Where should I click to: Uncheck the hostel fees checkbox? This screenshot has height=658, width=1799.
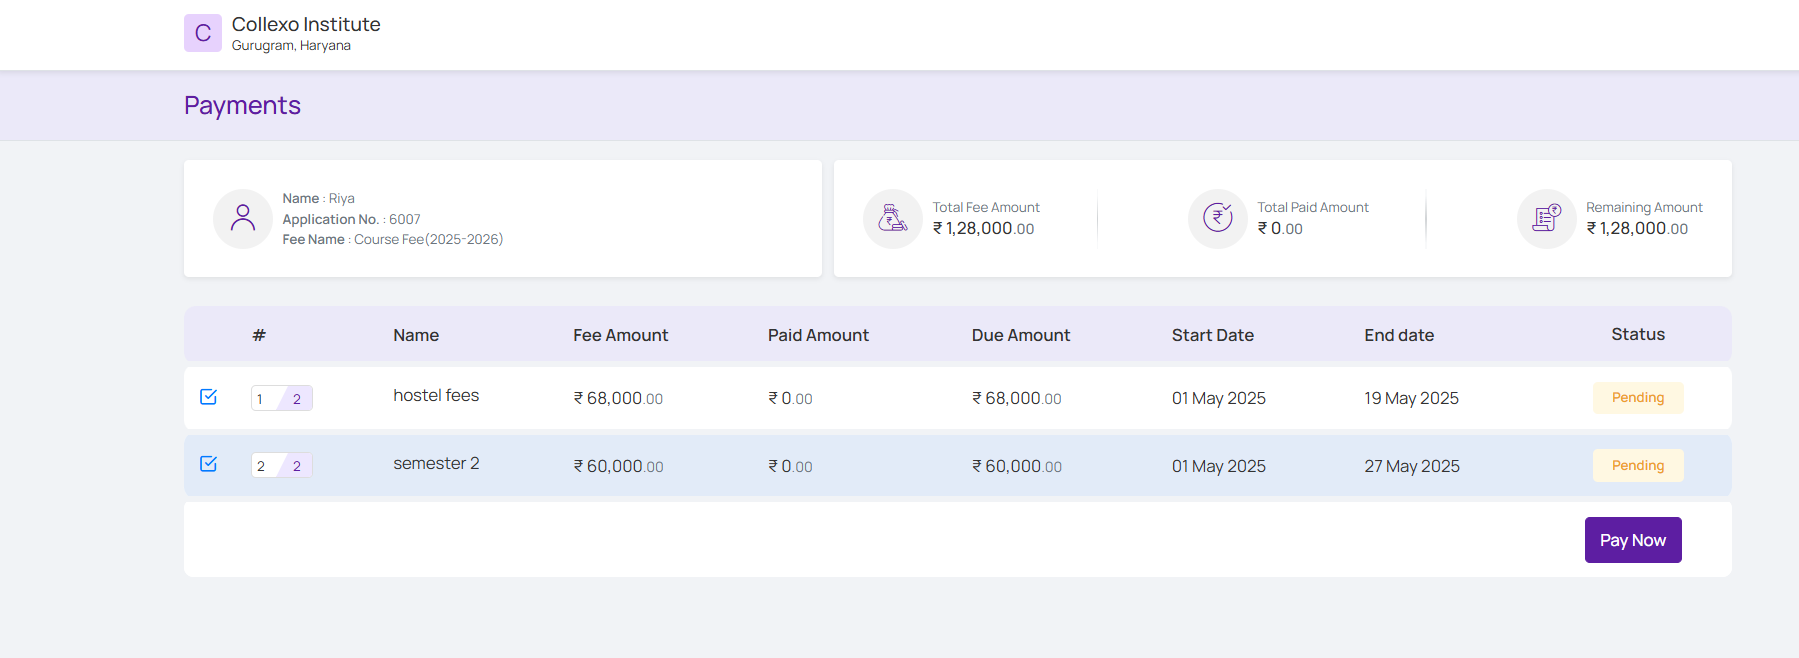point(209,397)
